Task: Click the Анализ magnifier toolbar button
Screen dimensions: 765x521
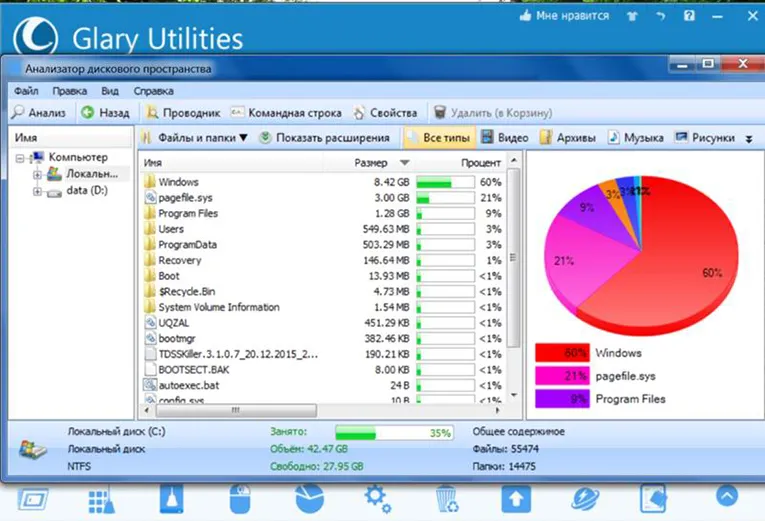Action: coord(39,113)
